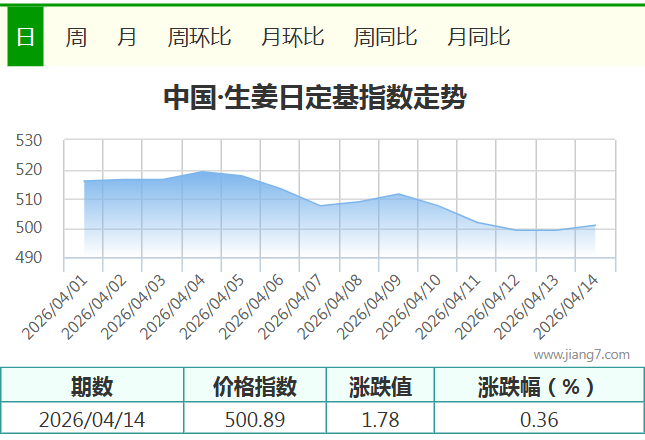Viewport: 645px width, 440px height.
Task: Click the 价格指数 column header
Action: point(255,386)
